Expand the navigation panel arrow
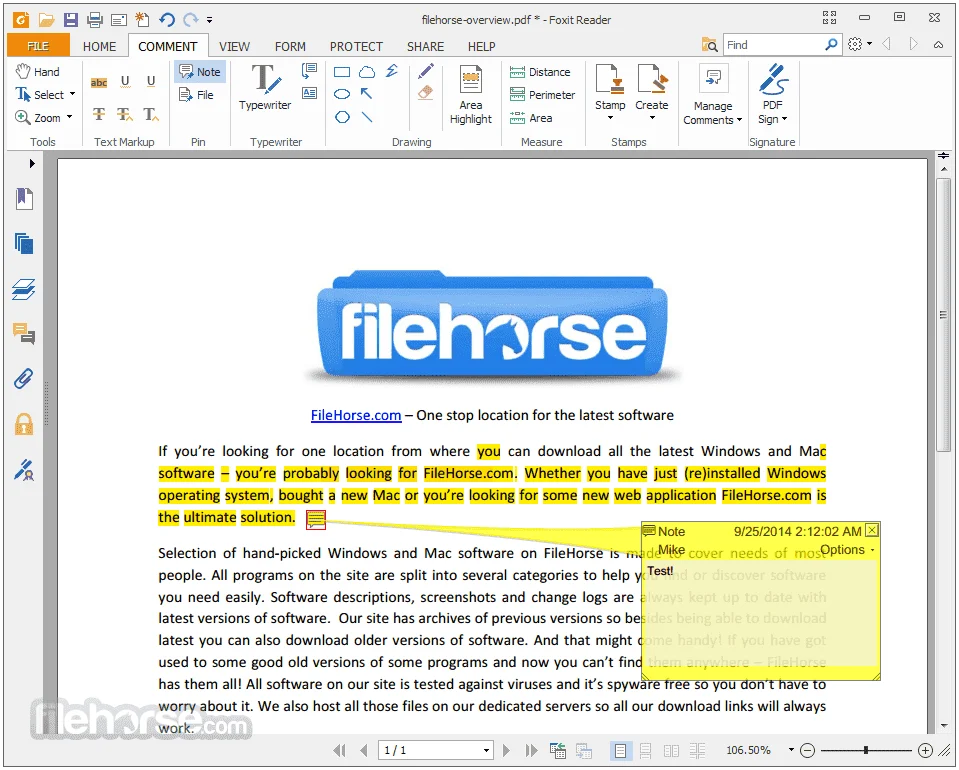 point(32,163)
